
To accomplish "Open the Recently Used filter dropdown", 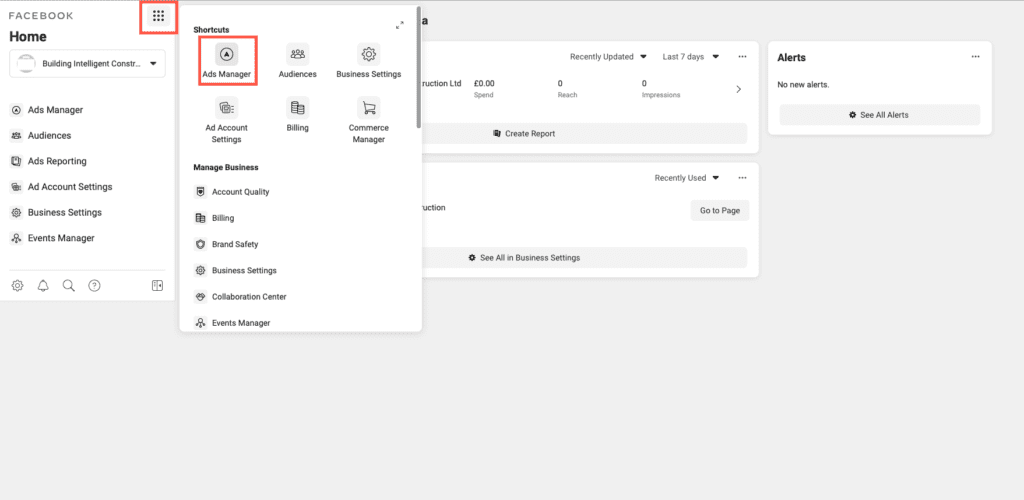I will 686,178.
